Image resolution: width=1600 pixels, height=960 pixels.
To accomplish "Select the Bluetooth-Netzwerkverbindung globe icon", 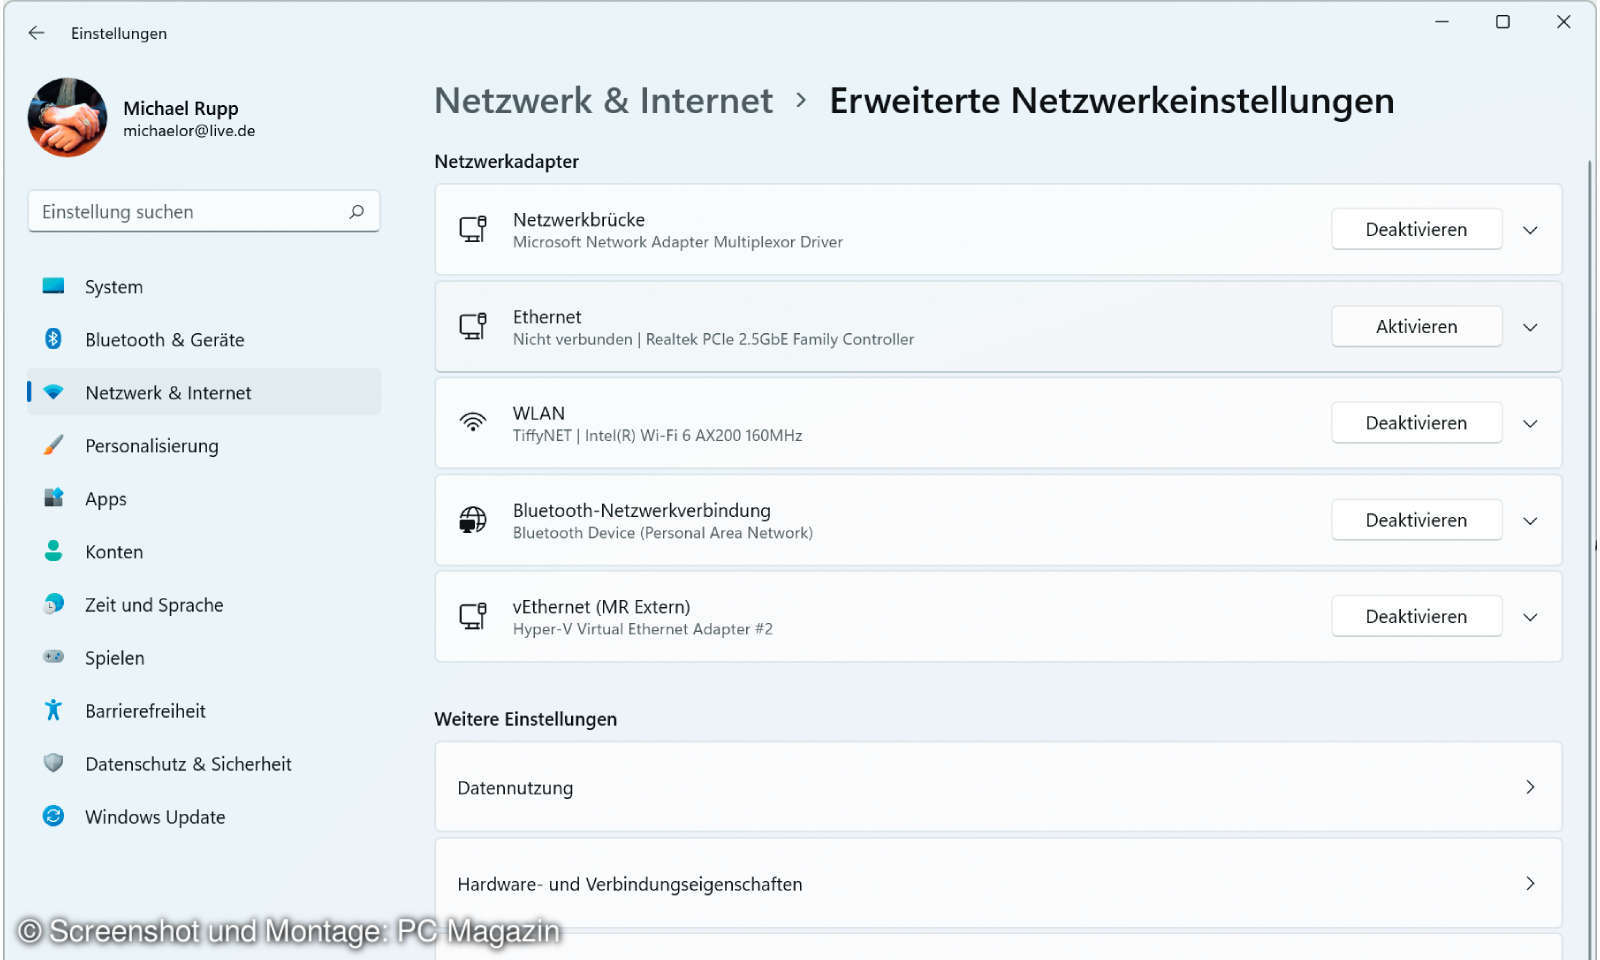I will pos(473,520).
